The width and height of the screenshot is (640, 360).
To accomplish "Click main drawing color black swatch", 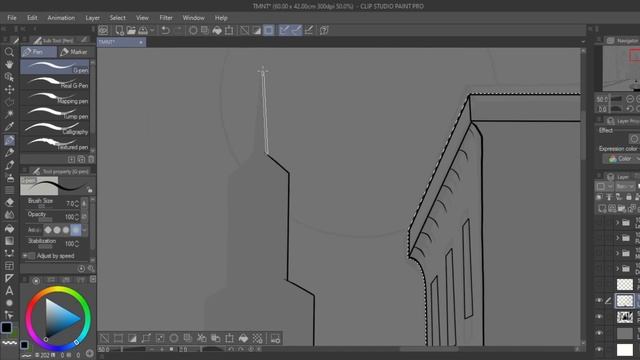I will point(6,327).
